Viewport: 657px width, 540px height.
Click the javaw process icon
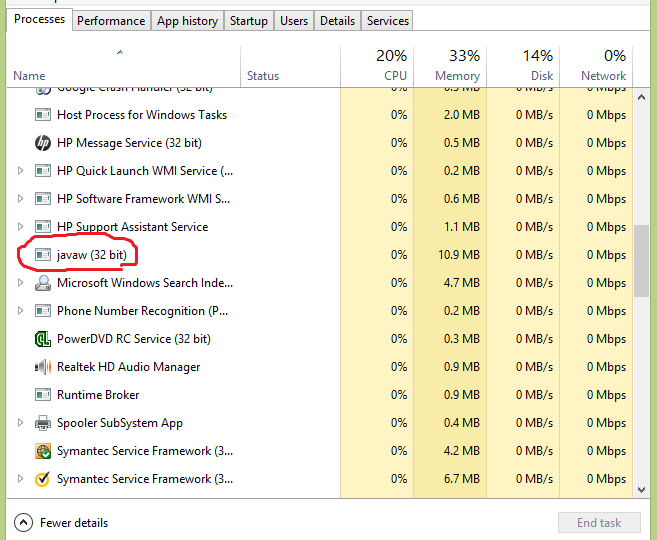tap(43, 255)
